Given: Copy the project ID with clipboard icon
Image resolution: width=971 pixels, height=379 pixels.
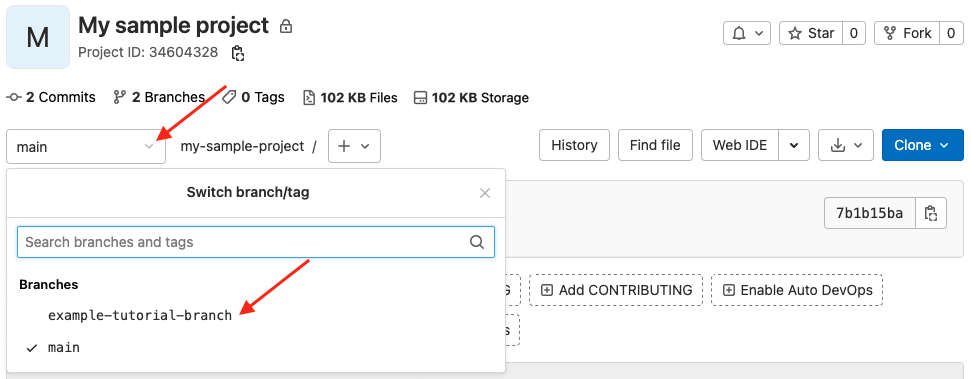Looking at the screenshot, I should point(238,53).
